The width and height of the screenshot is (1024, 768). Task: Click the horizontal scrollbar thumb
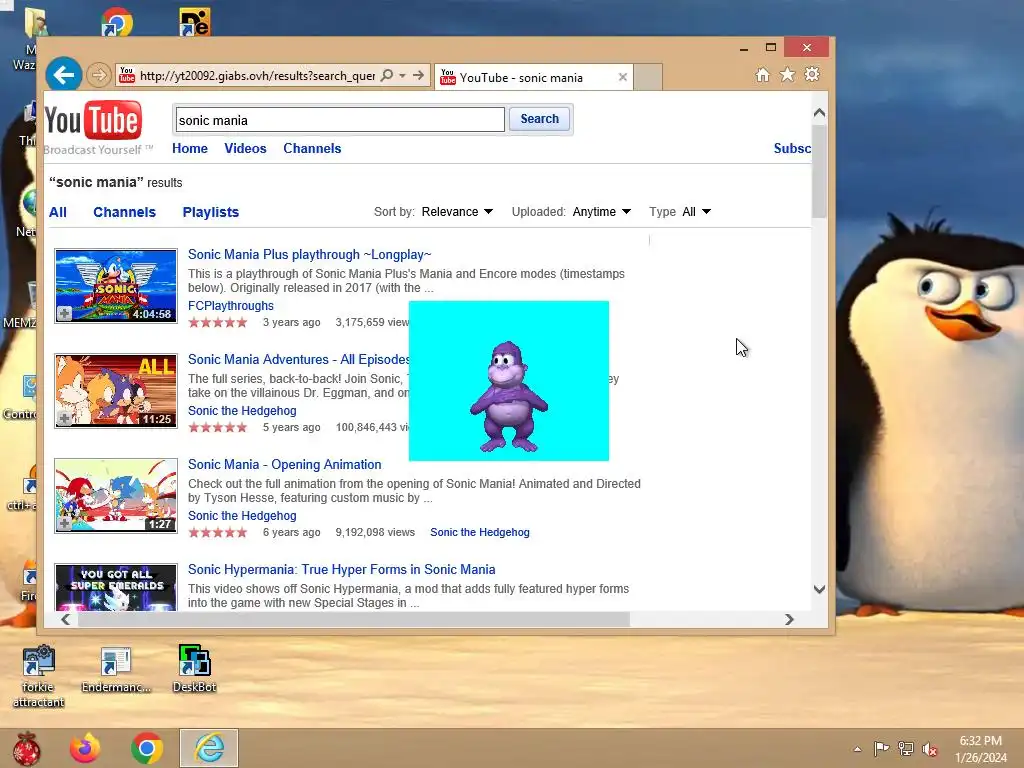pos(354,619)
